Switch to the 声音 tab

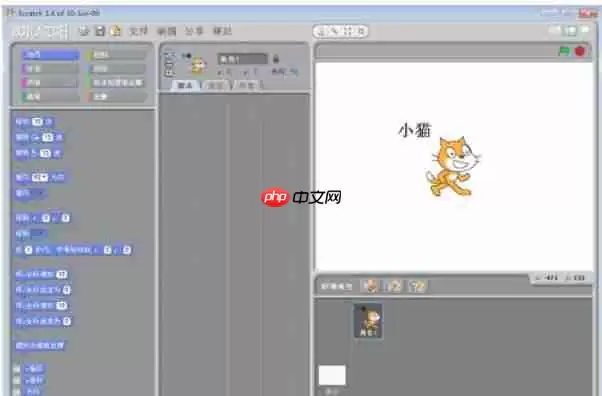pyautogui.click(x=246, y=85)
